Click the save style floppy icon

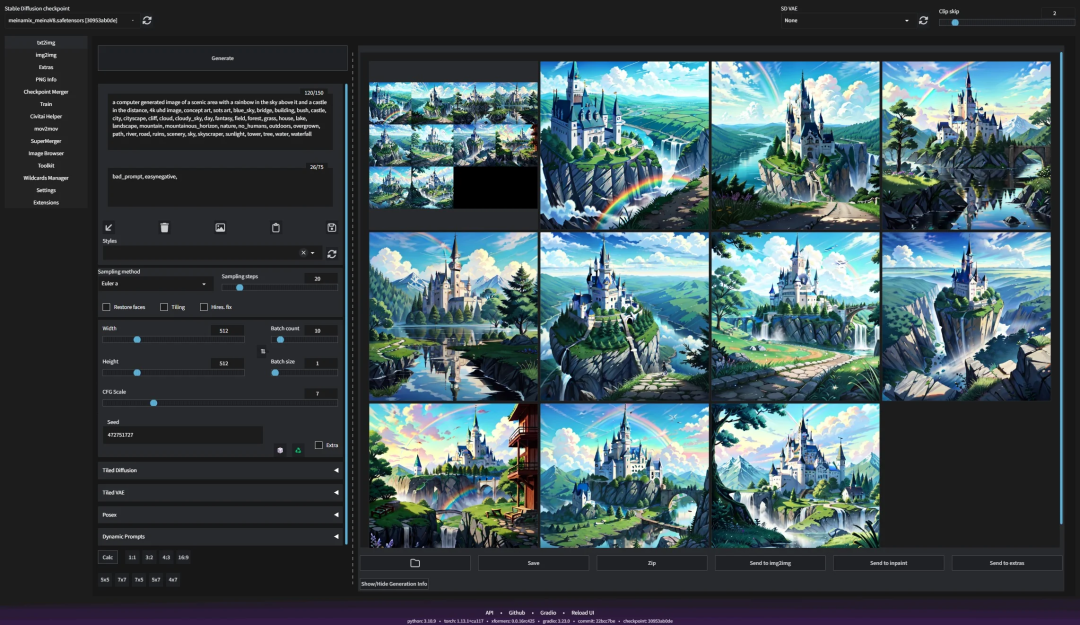pos(331,227)
